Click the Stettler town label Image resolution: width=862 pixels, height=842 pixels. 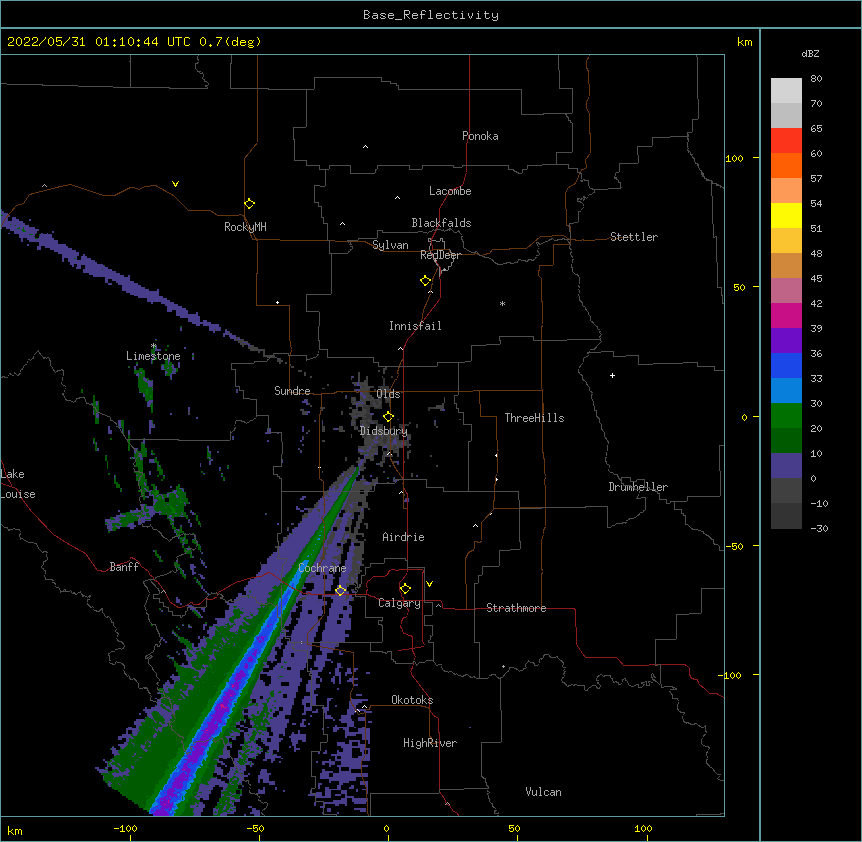point(633,237)
